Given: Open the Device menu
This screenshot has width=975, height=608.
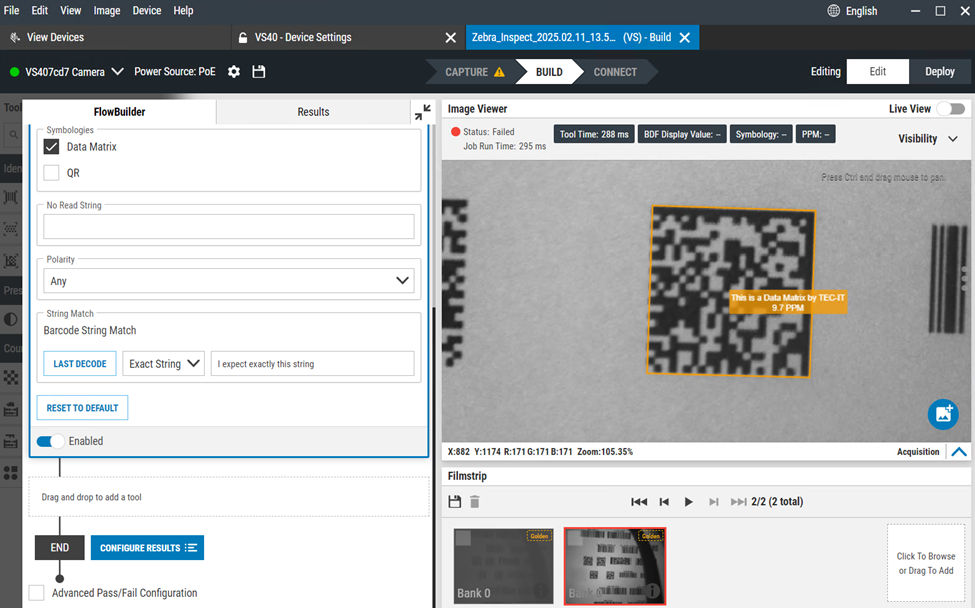Looking at the screenshot, I should coord(147,11).
